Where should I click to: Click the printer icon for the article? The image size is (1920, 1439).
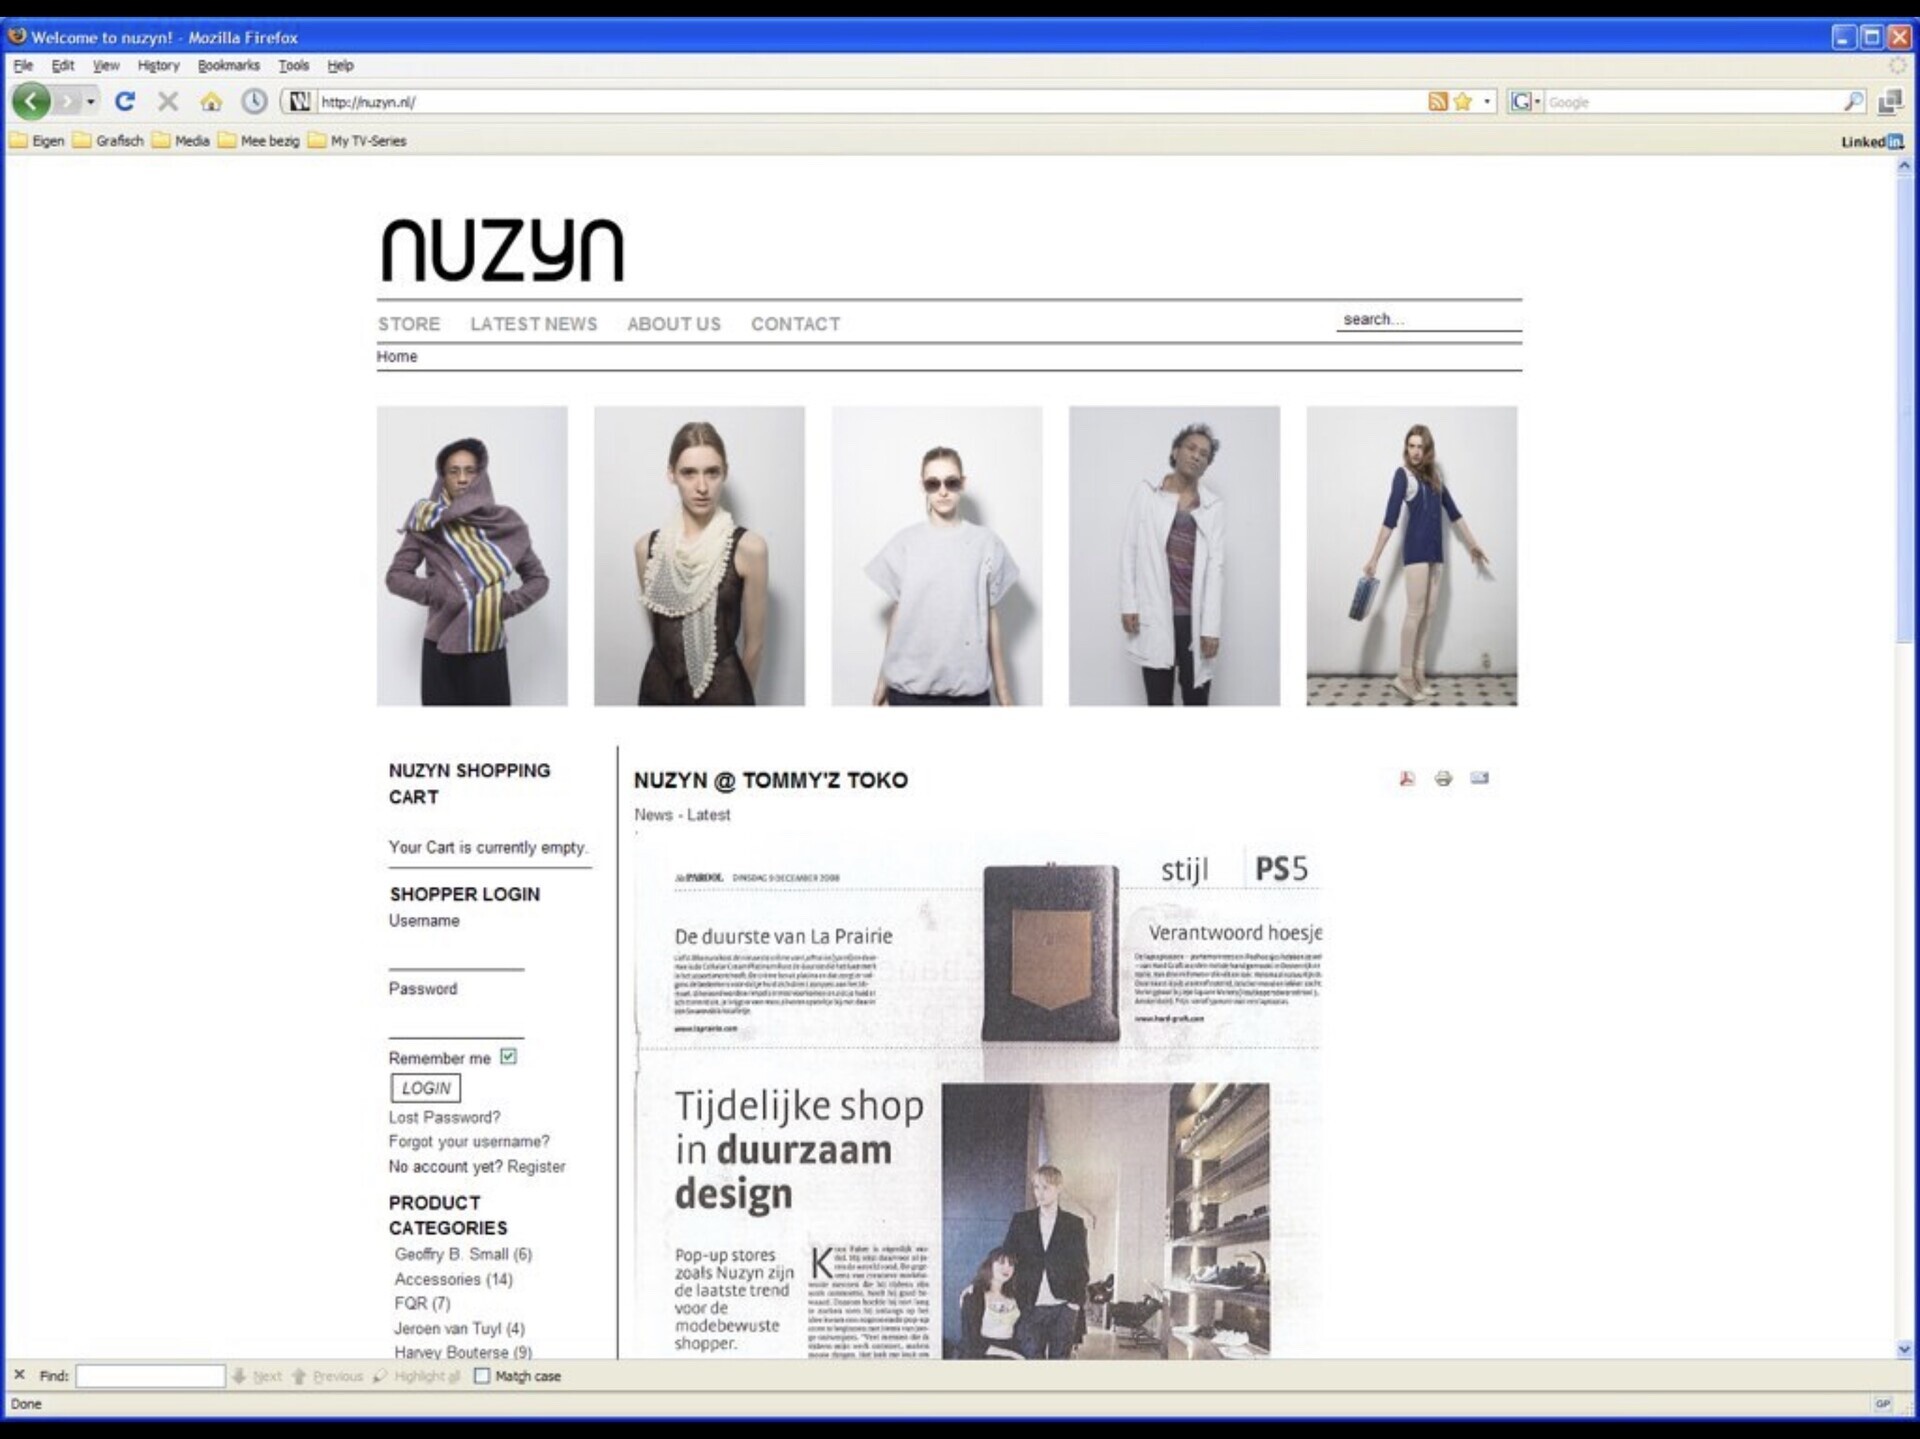click(1443, 778)
